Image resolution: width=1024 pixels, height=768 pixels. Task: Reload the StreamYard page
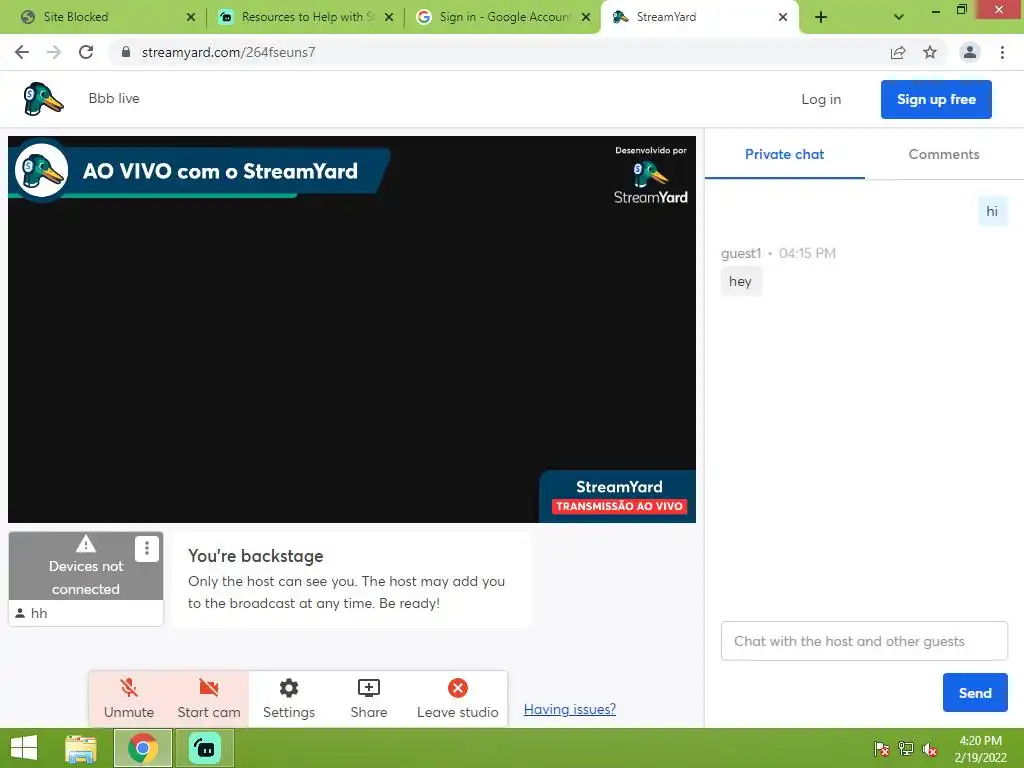pyautogui.click(x=86, y=52)
